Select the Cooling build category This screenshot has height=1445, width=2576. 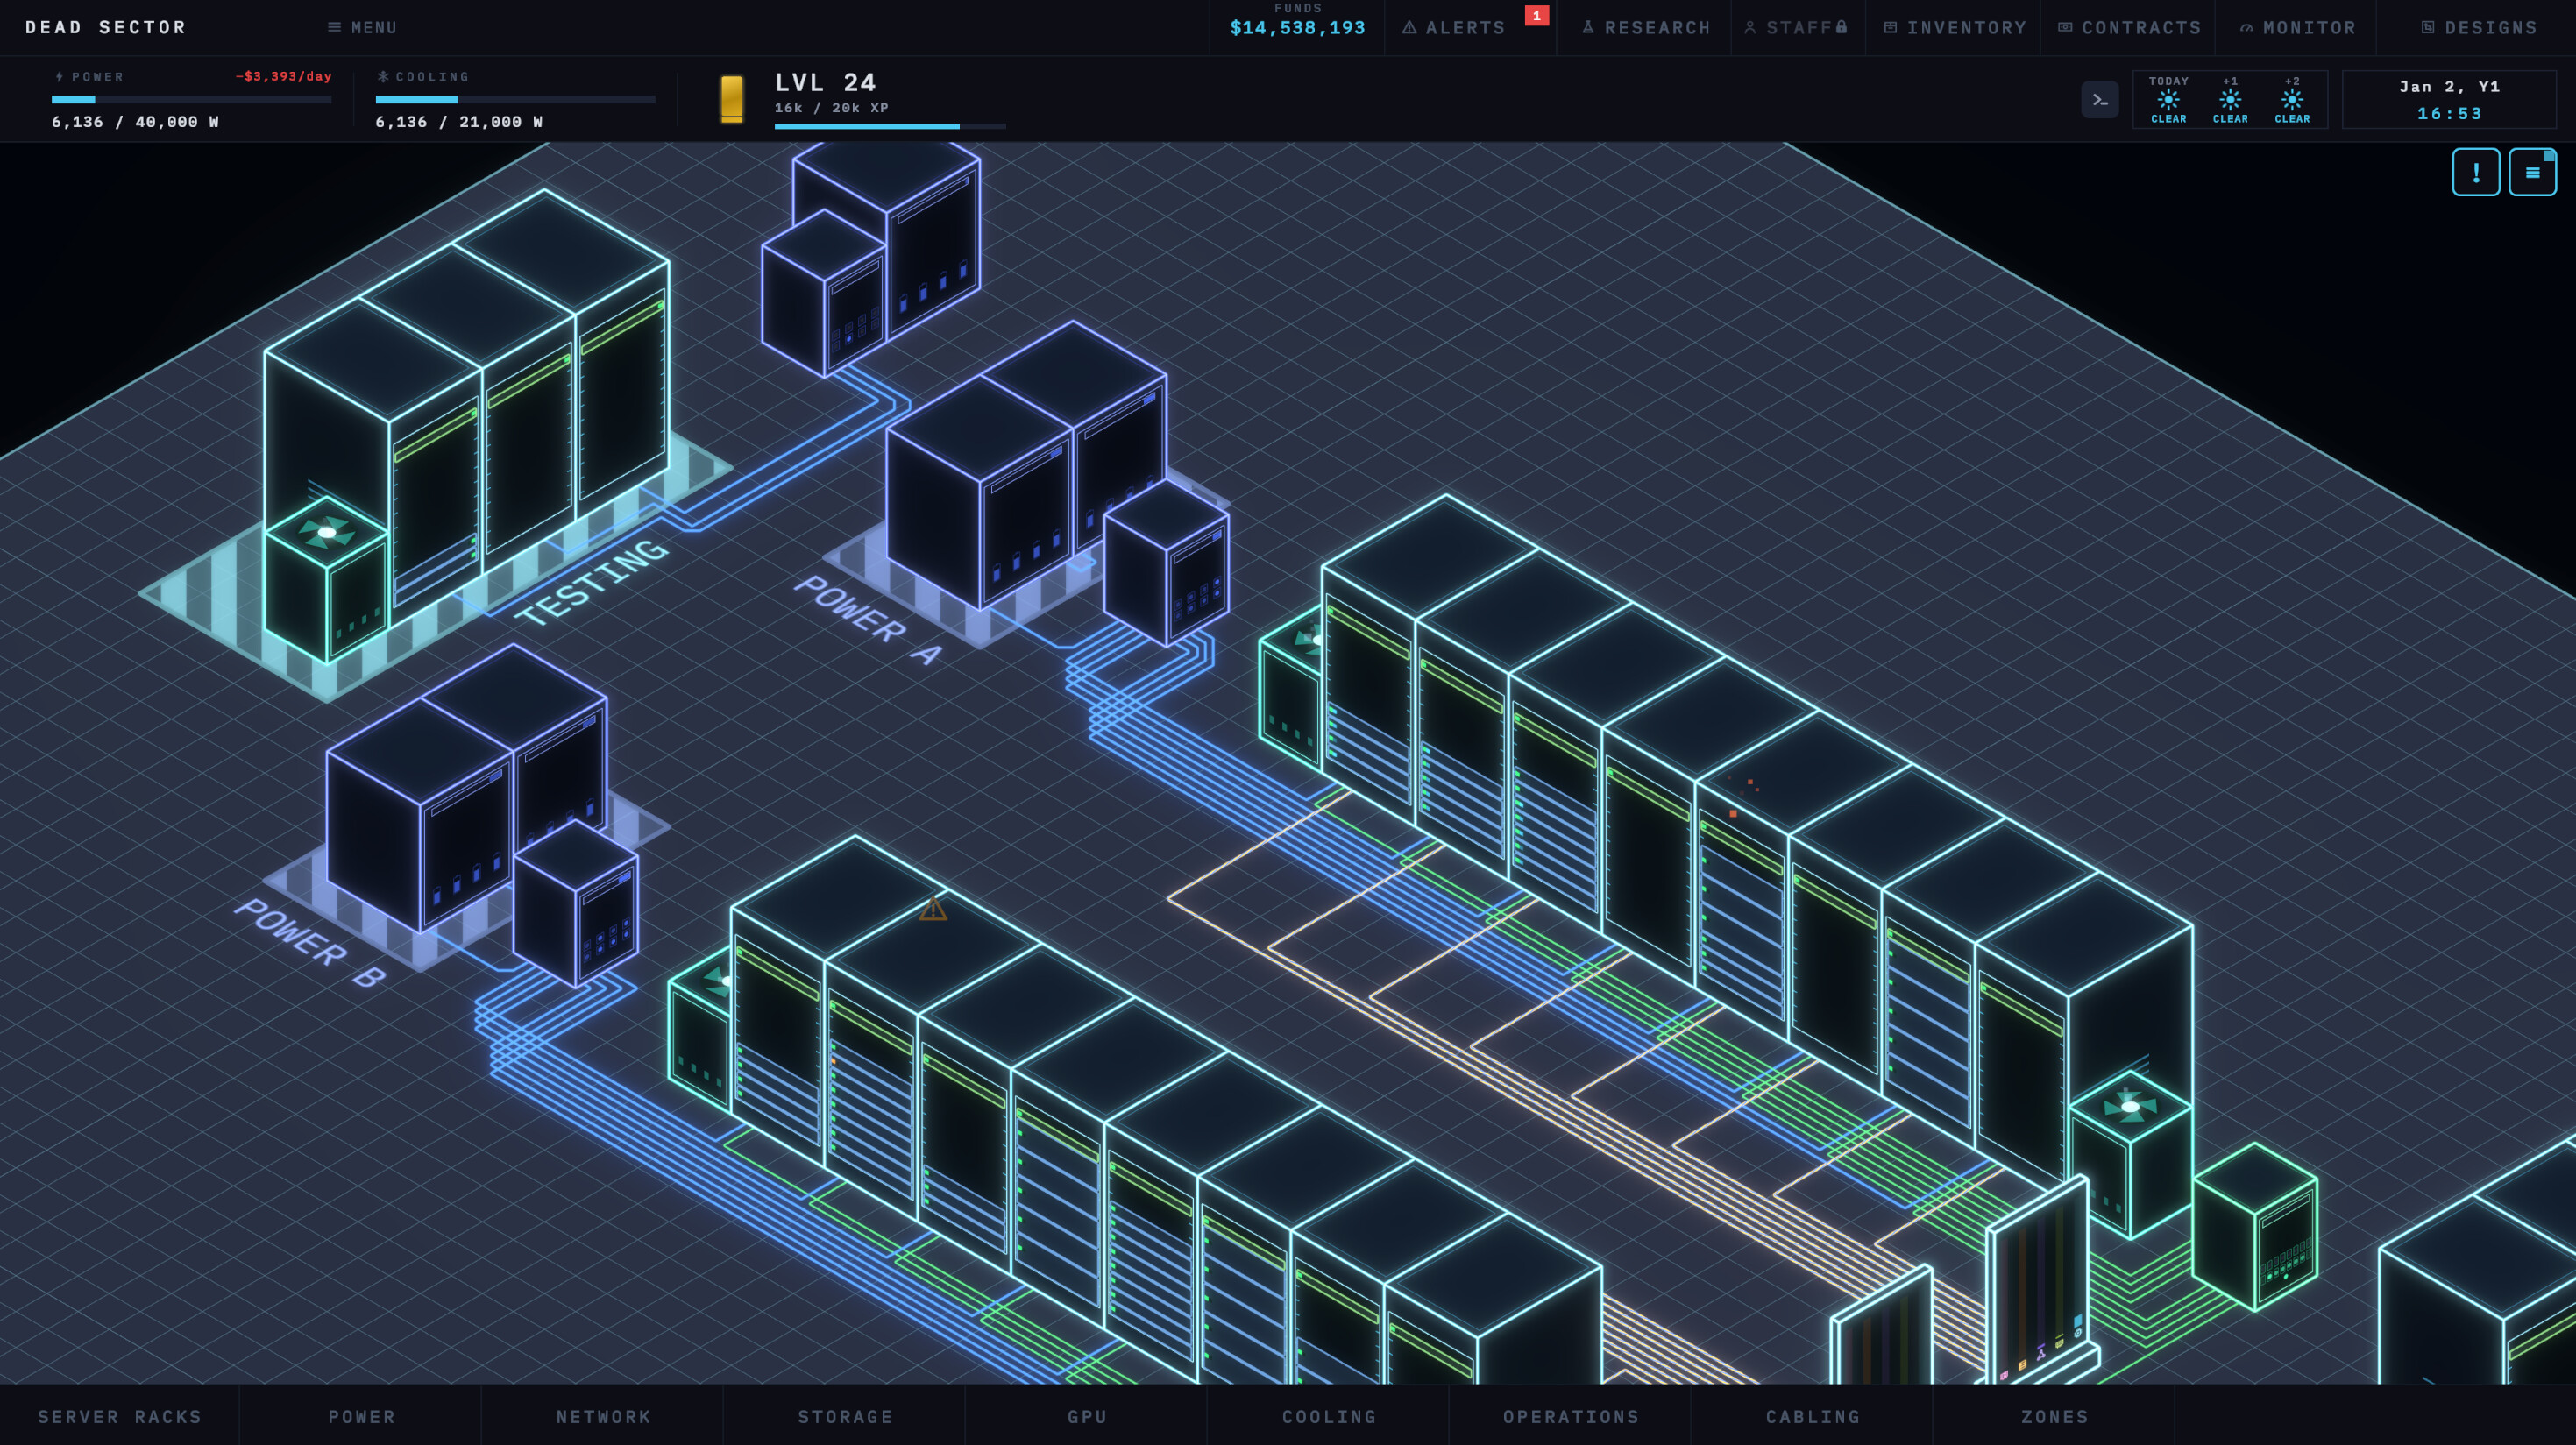[1329, 1416]
